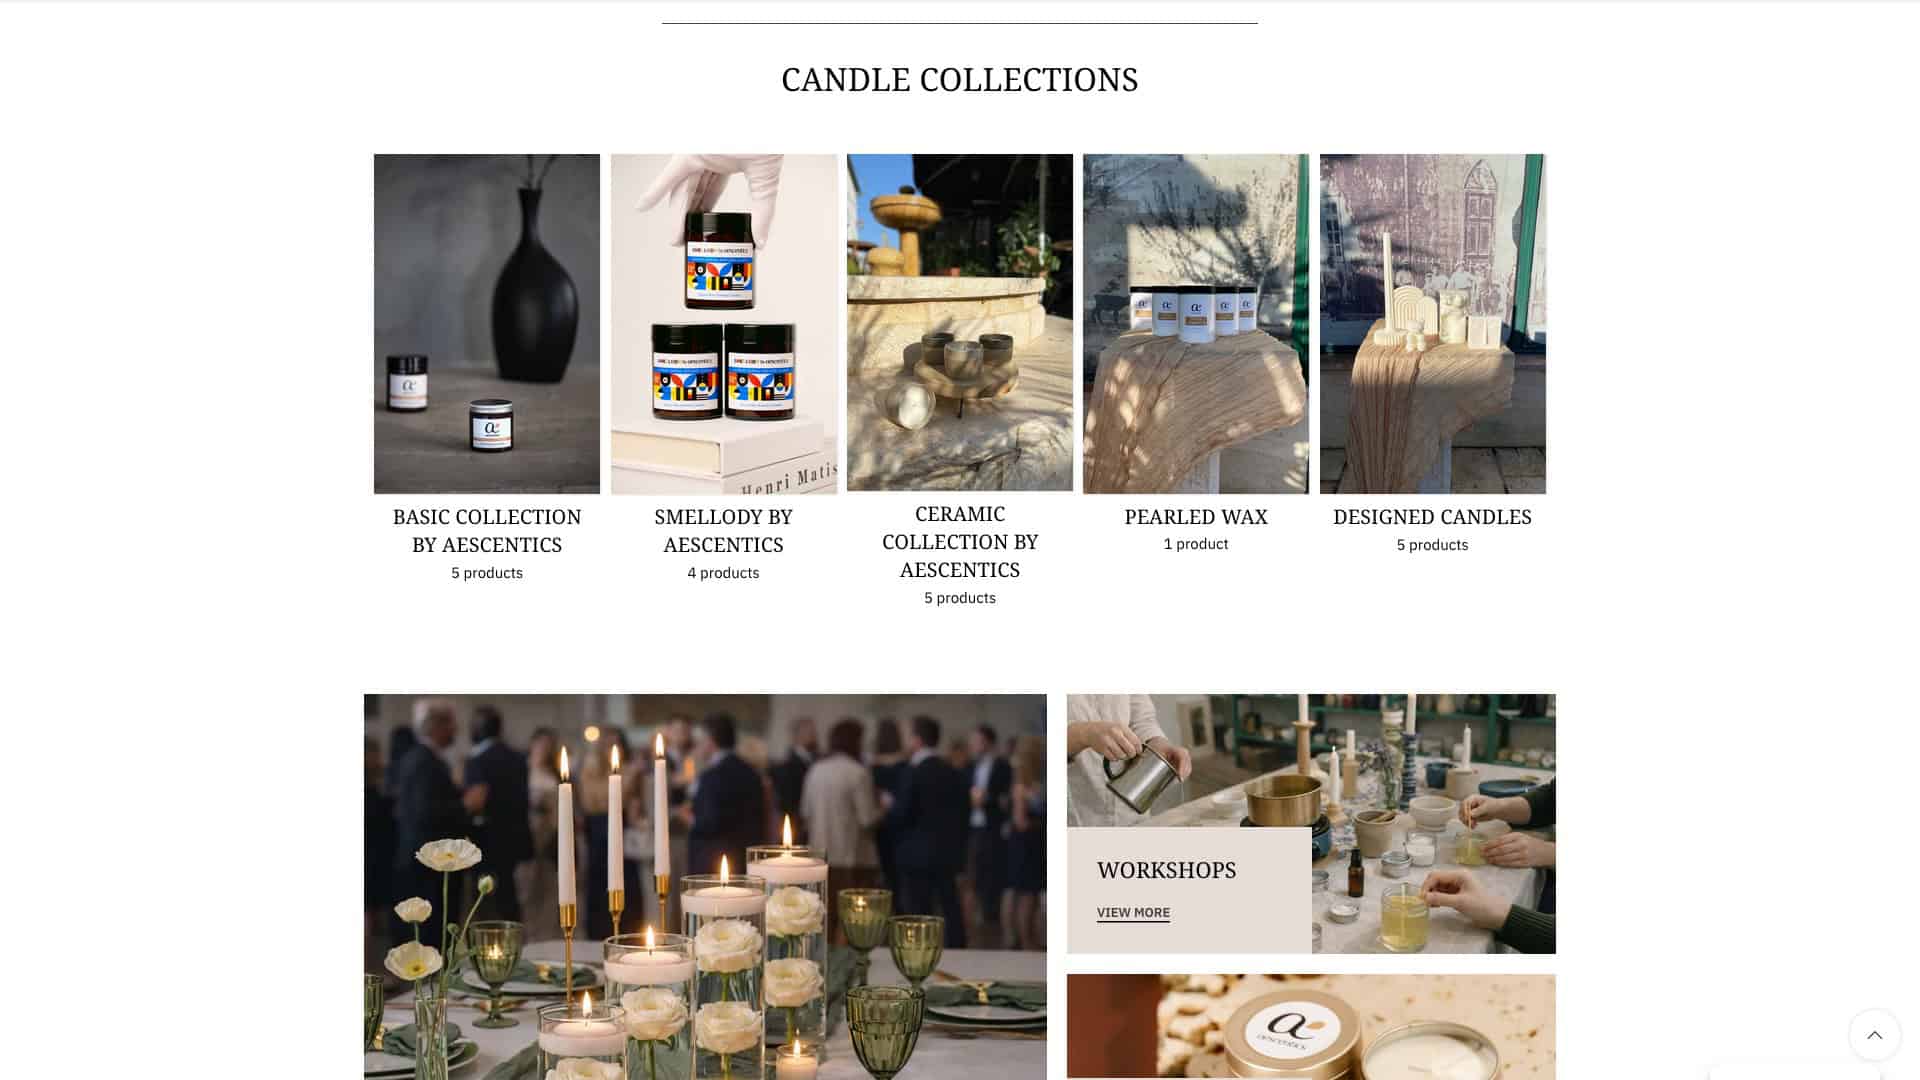Click the 5 products count under Basic Collection
This screenshot has height=1080, width=1920.
tap(487, 573)
